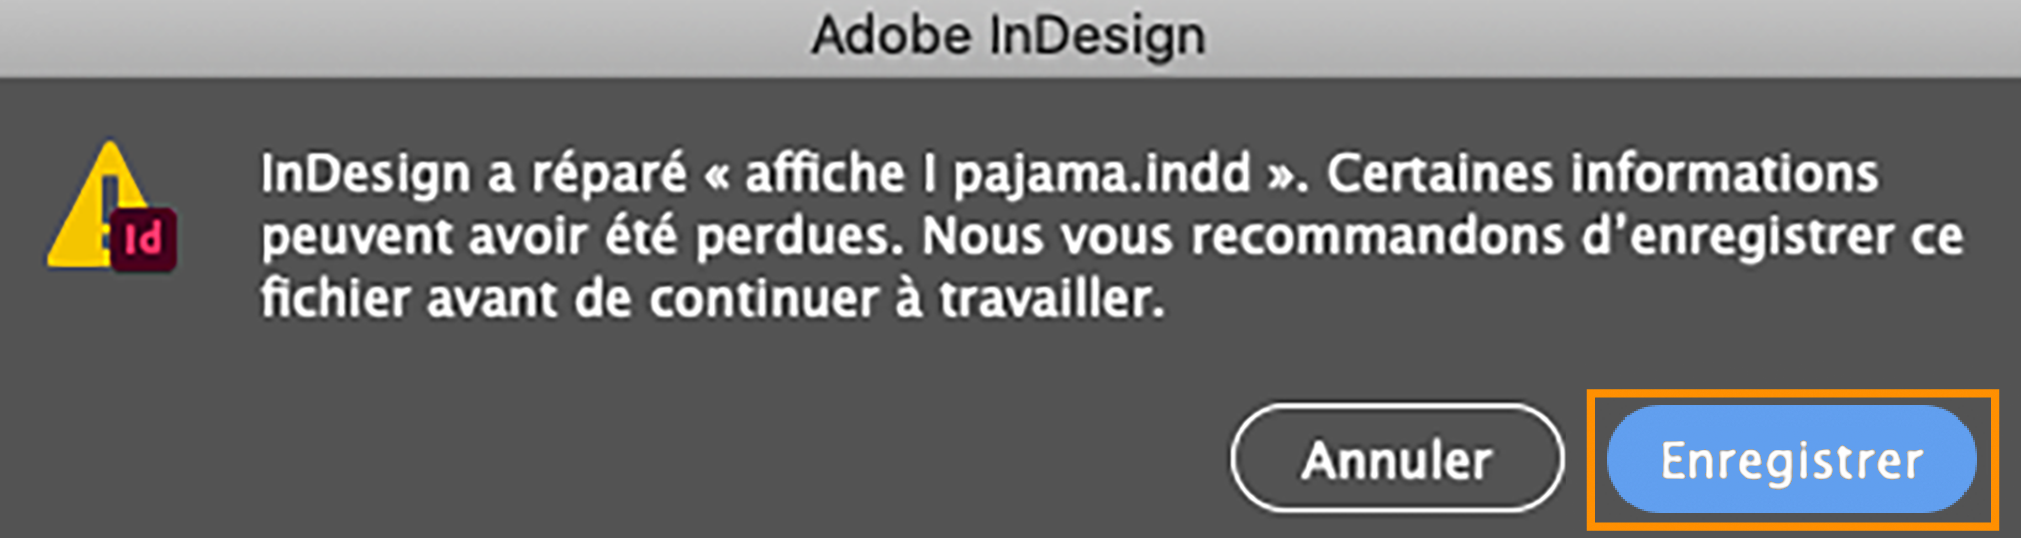The image size is (2021, 538).
Task: Click the pink InDesign "Id" badge
Action: tap(144, 240)
